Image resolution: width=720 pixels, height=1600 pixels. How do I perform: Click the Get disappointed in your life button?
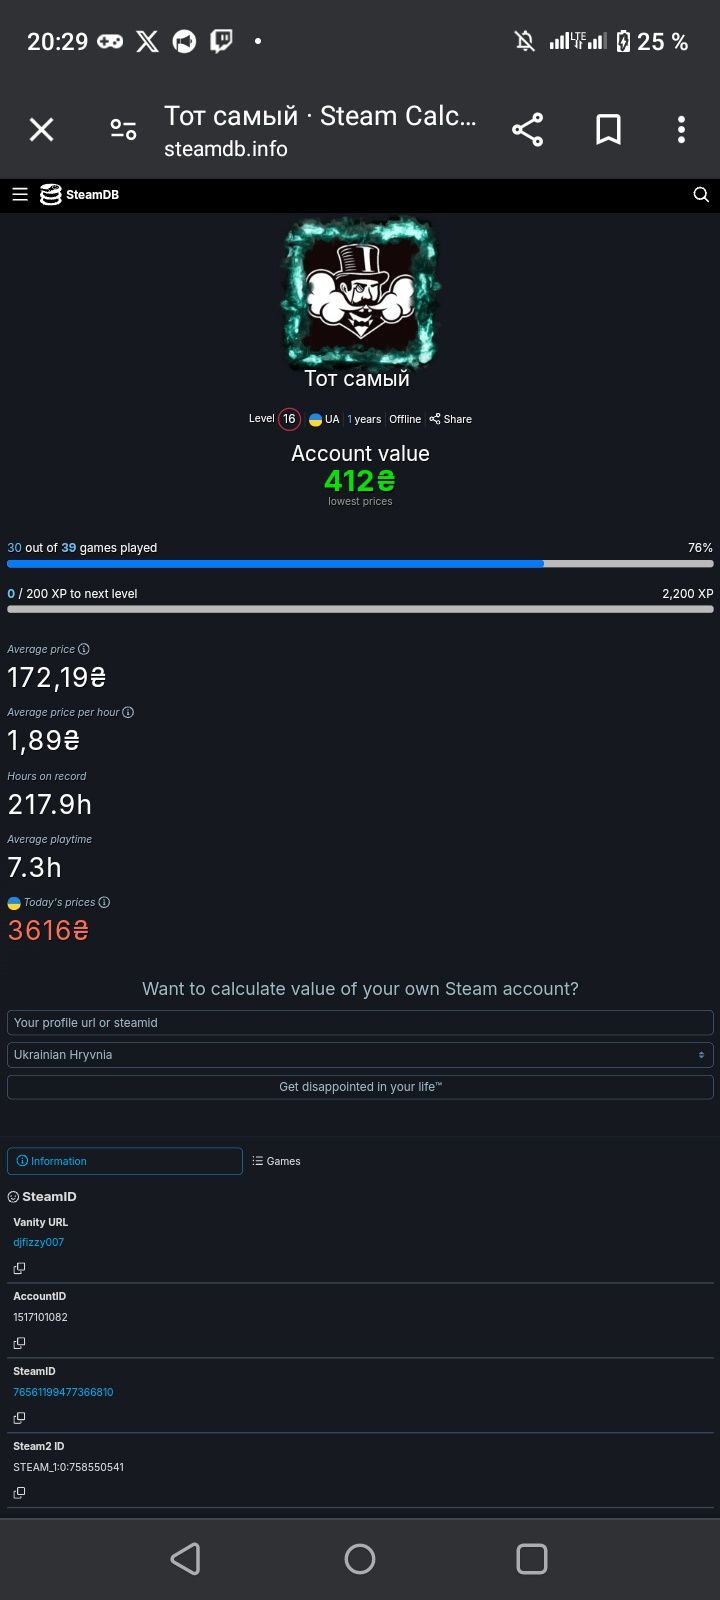tap(360, 1087)
